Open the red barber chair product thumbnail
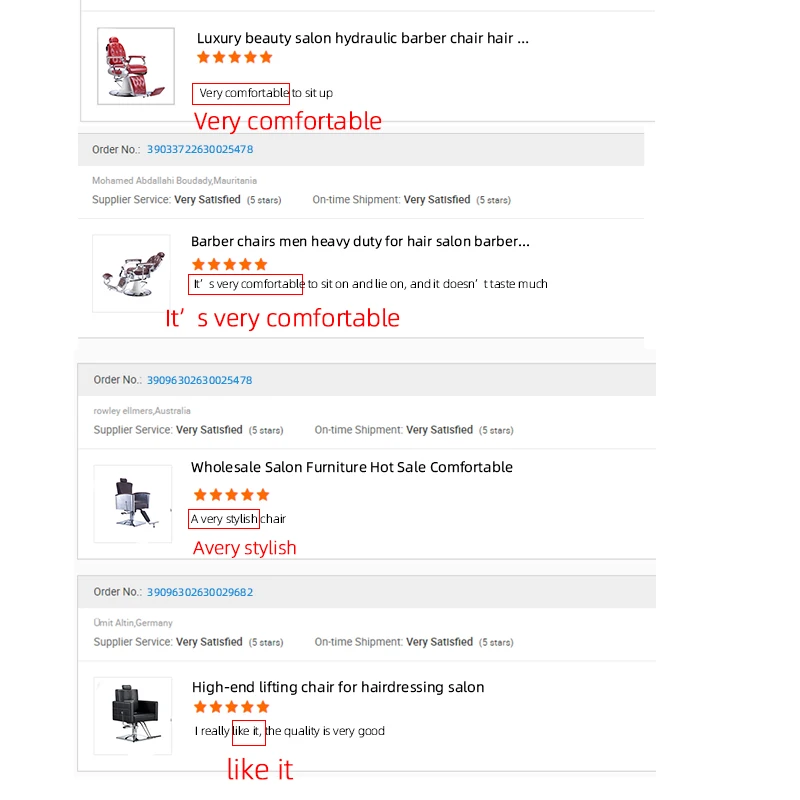Image resolution: width=800 pixels, height=800 pixels. (135, 66)
